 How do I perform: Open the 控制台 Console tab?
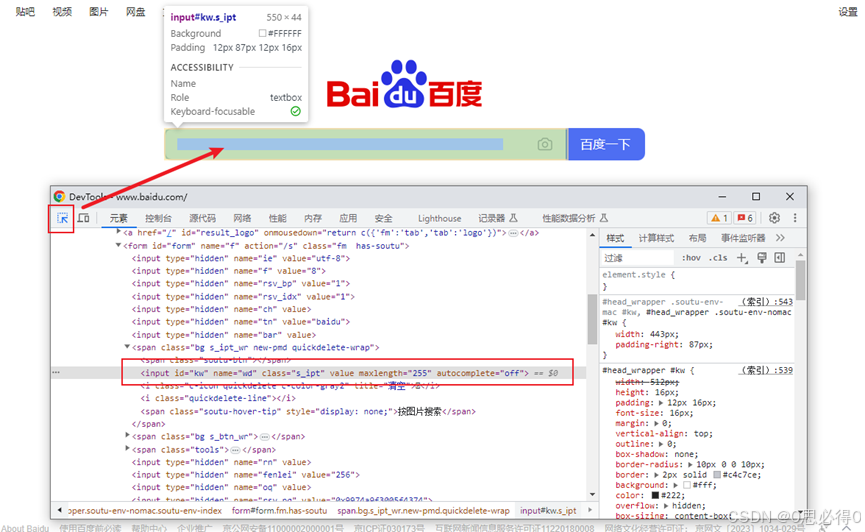[158, 218]
